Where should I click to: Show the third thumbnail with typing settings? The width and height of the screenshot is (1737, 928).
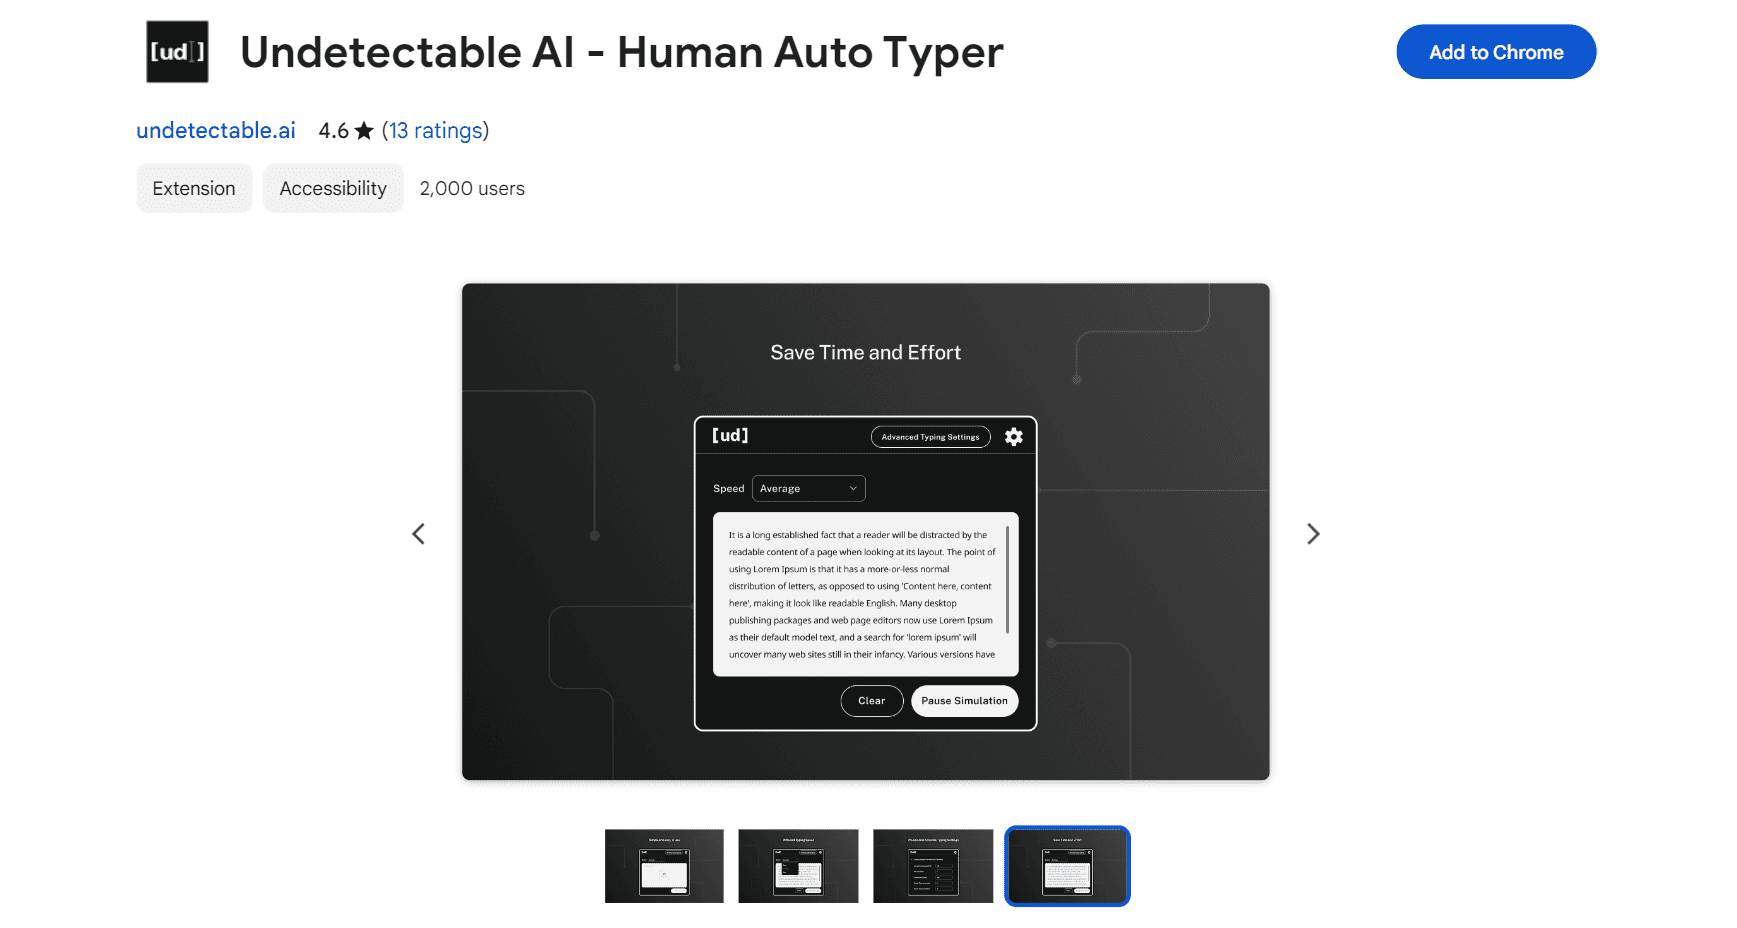point(932,866)
